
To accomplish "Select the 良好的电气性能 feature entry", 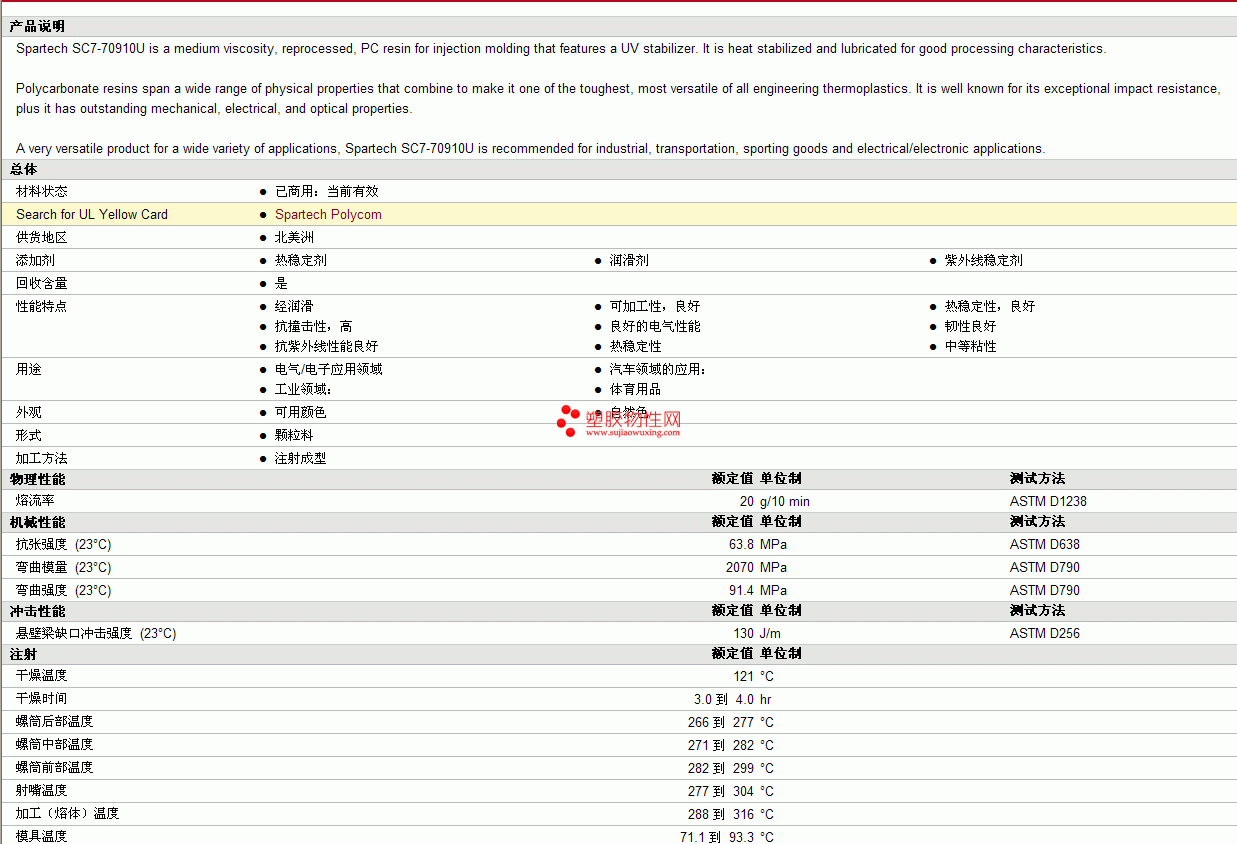I will [655, 326].
